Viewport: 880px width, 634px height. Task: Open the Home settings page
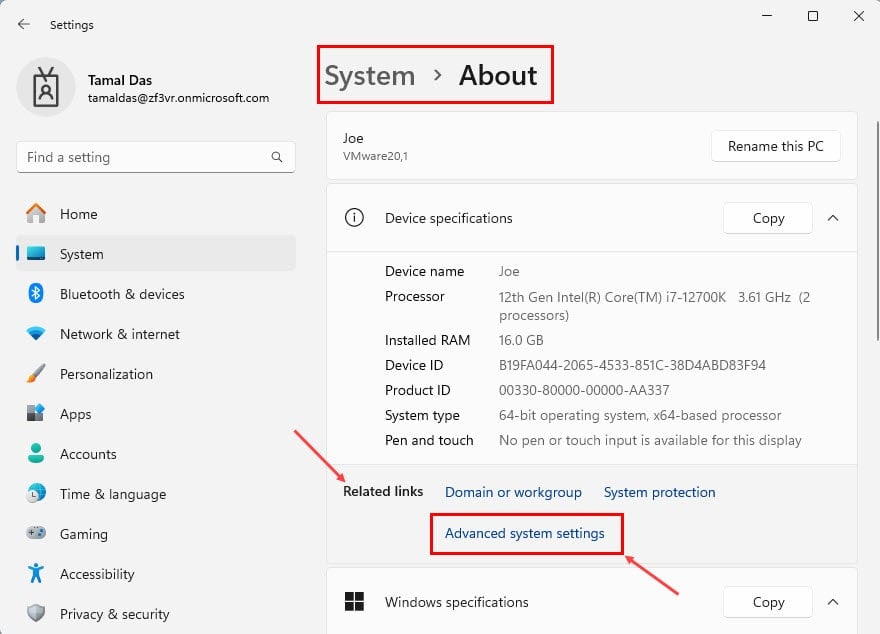(x=155, y=214)
